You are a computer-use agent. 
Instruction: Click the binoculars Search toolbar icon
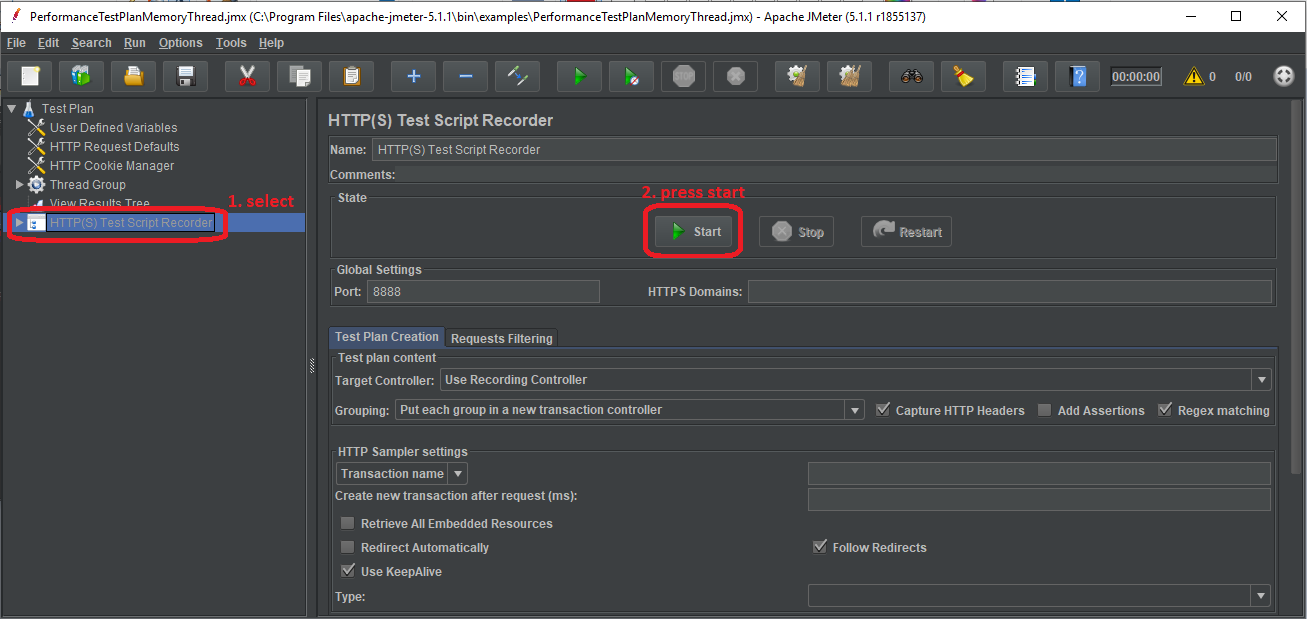coord(911,76)
